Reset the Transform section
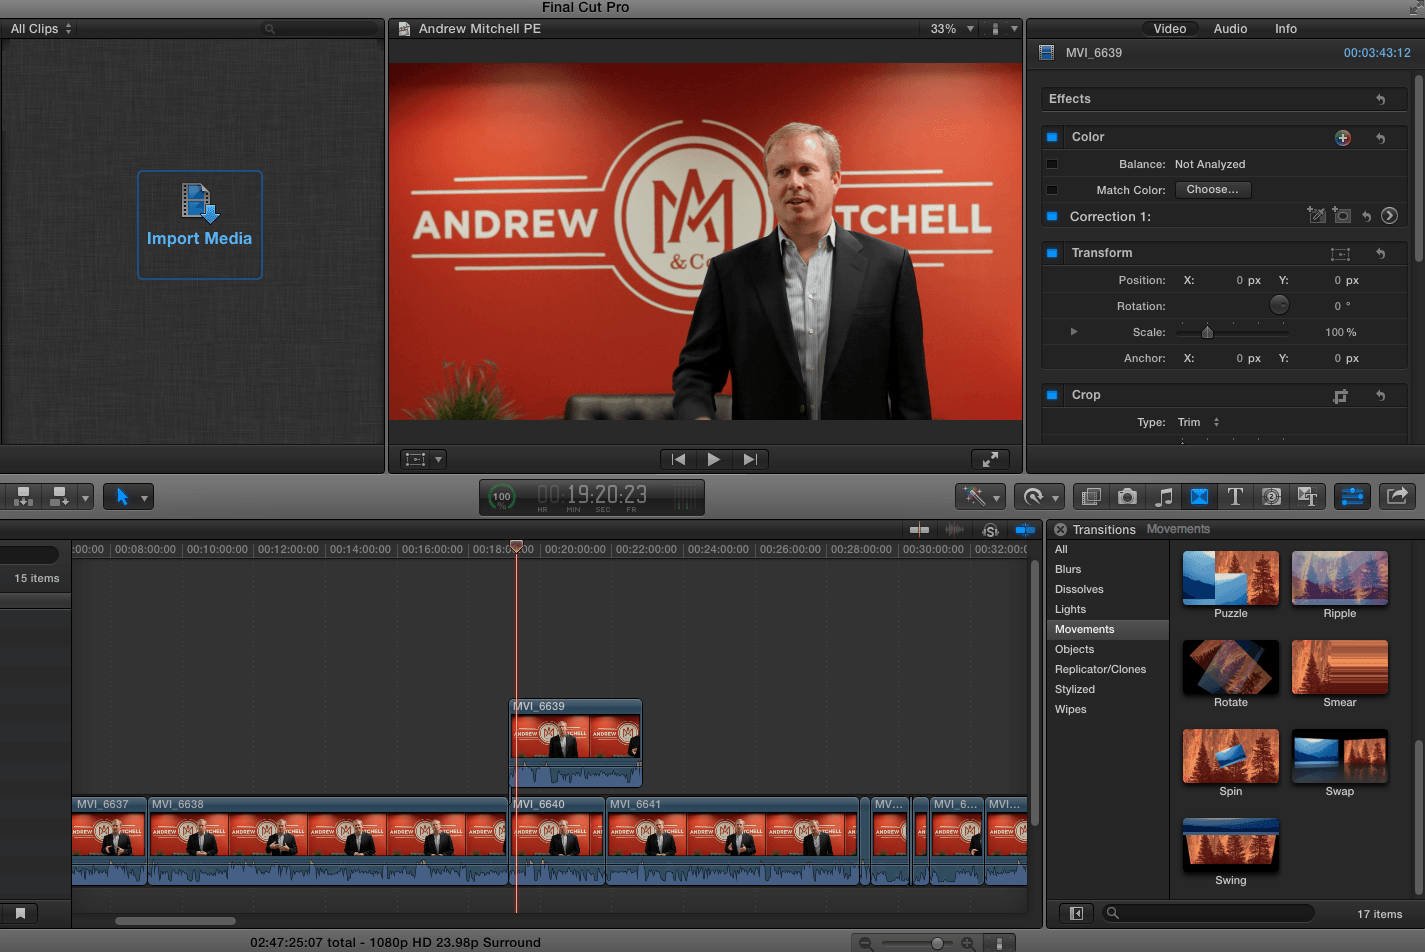1425x952 pixels. point(1381,254)
